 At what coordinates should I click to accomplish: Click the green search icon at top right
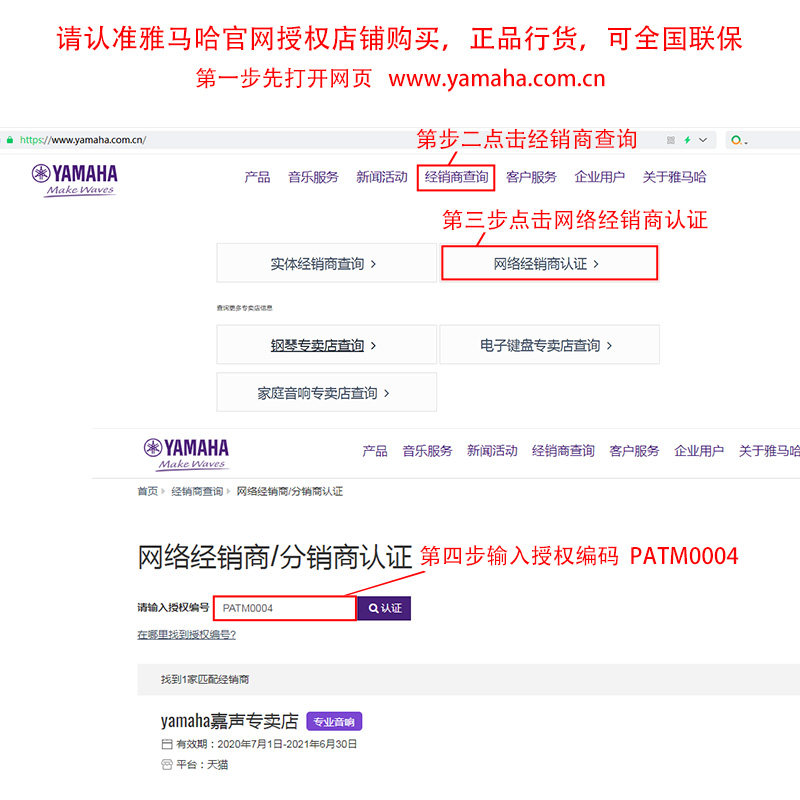coord(738,140)
